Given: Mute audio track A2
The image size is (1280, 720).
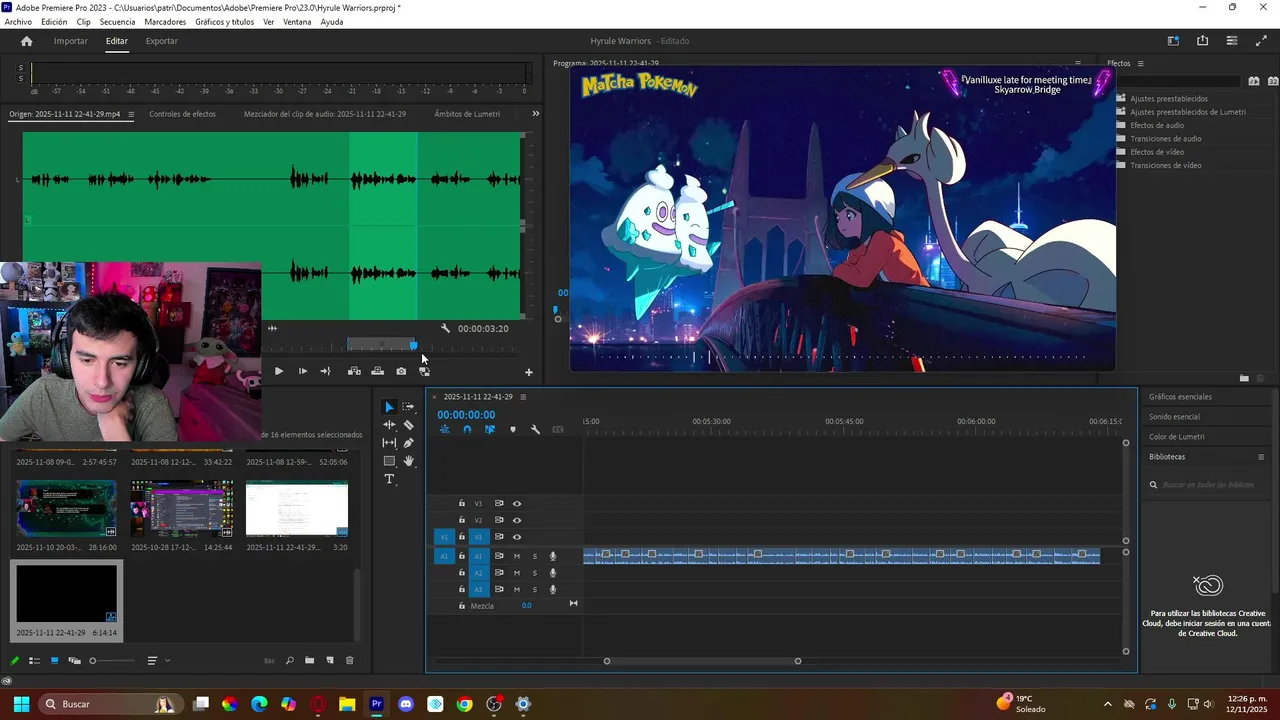Looking at the screenshot, I should point(517,573).
